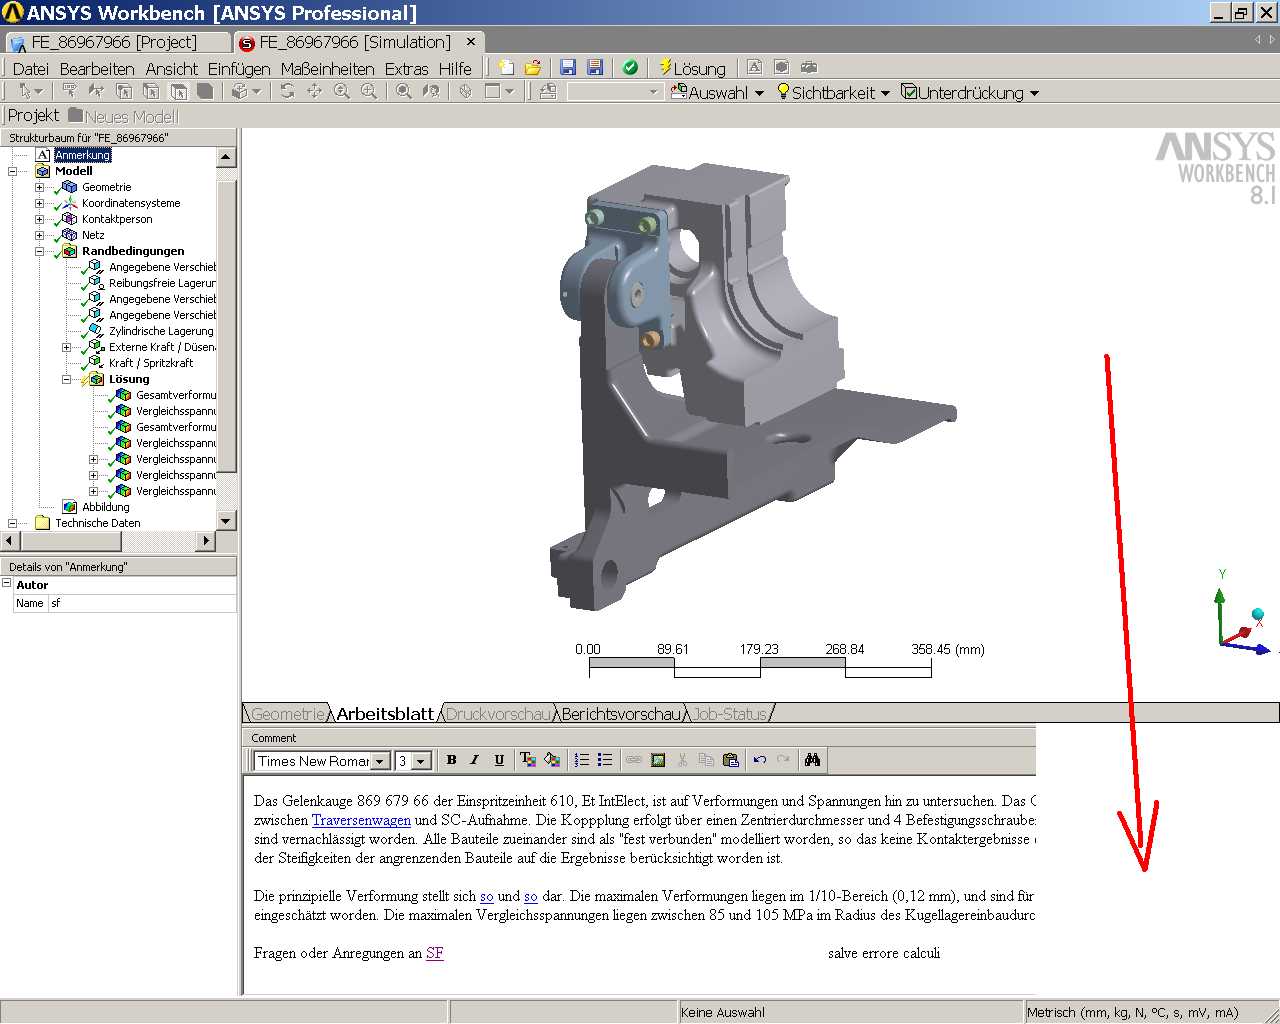Select Technische Daten tree item
The width and height of the screenshot is (1280, 1024).
coord(98,523)
